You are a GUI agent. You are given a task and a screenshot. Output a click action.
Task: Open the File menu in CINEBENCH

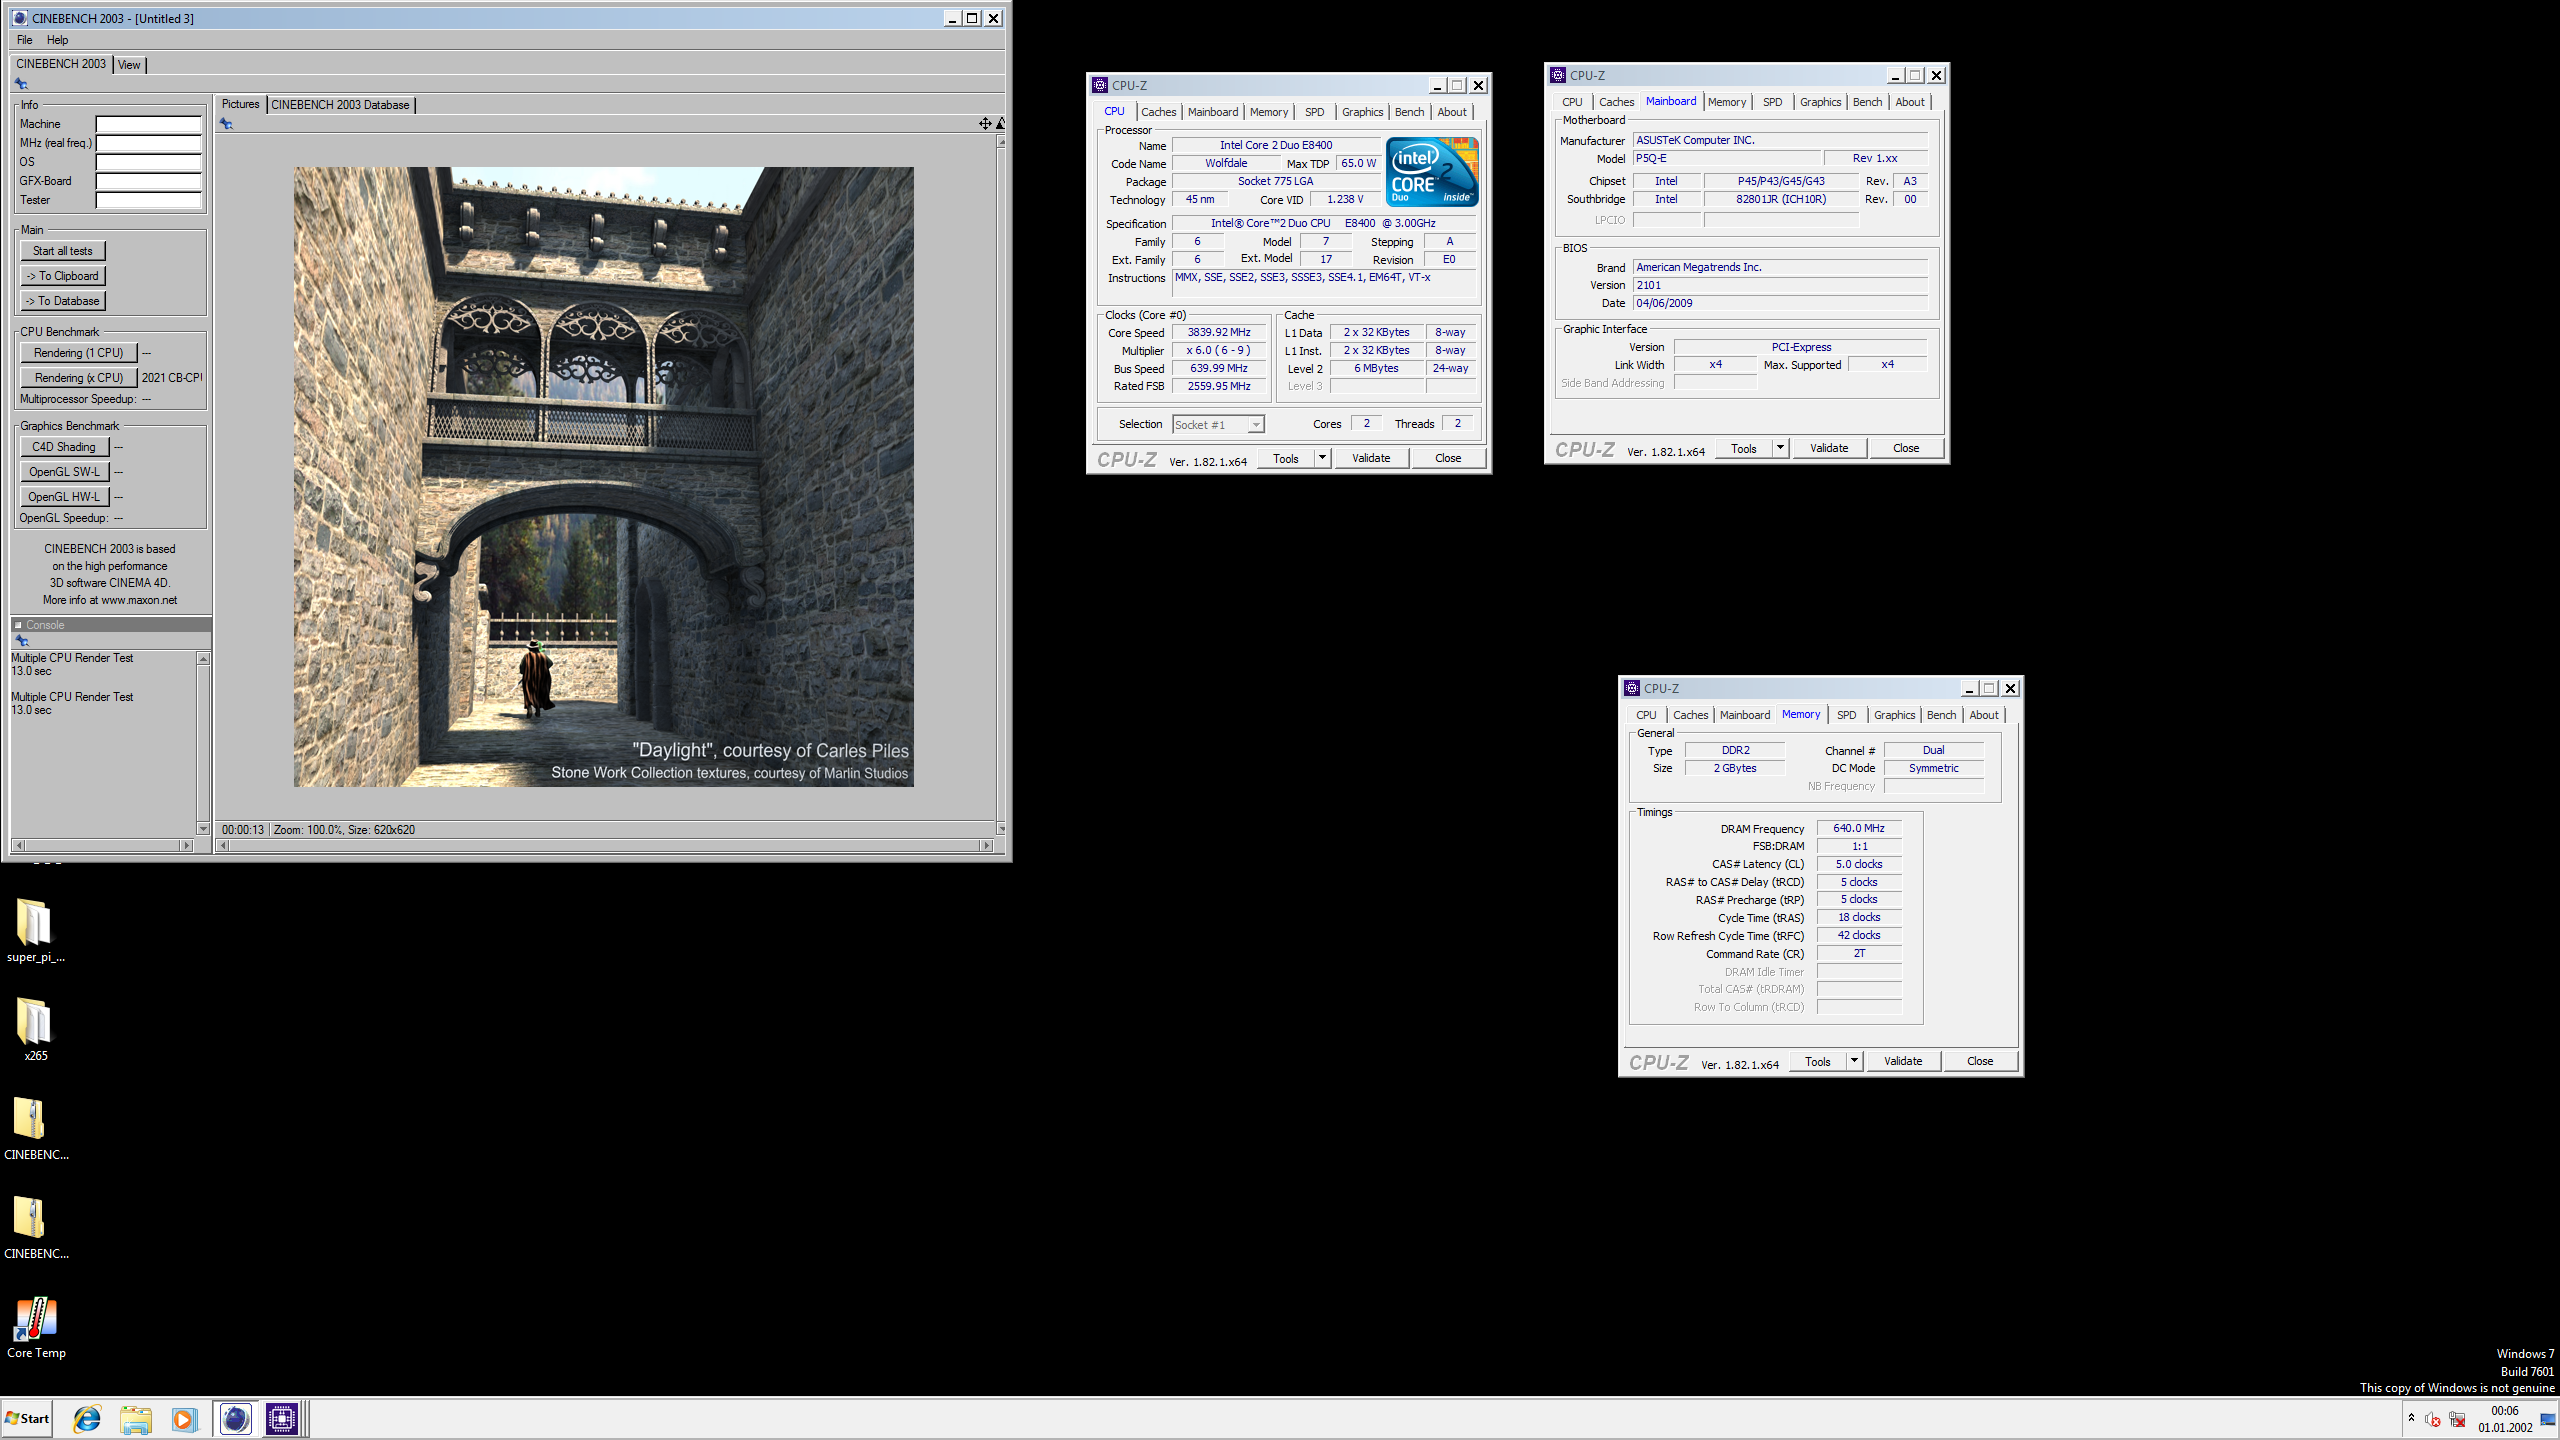click(24, 40)
